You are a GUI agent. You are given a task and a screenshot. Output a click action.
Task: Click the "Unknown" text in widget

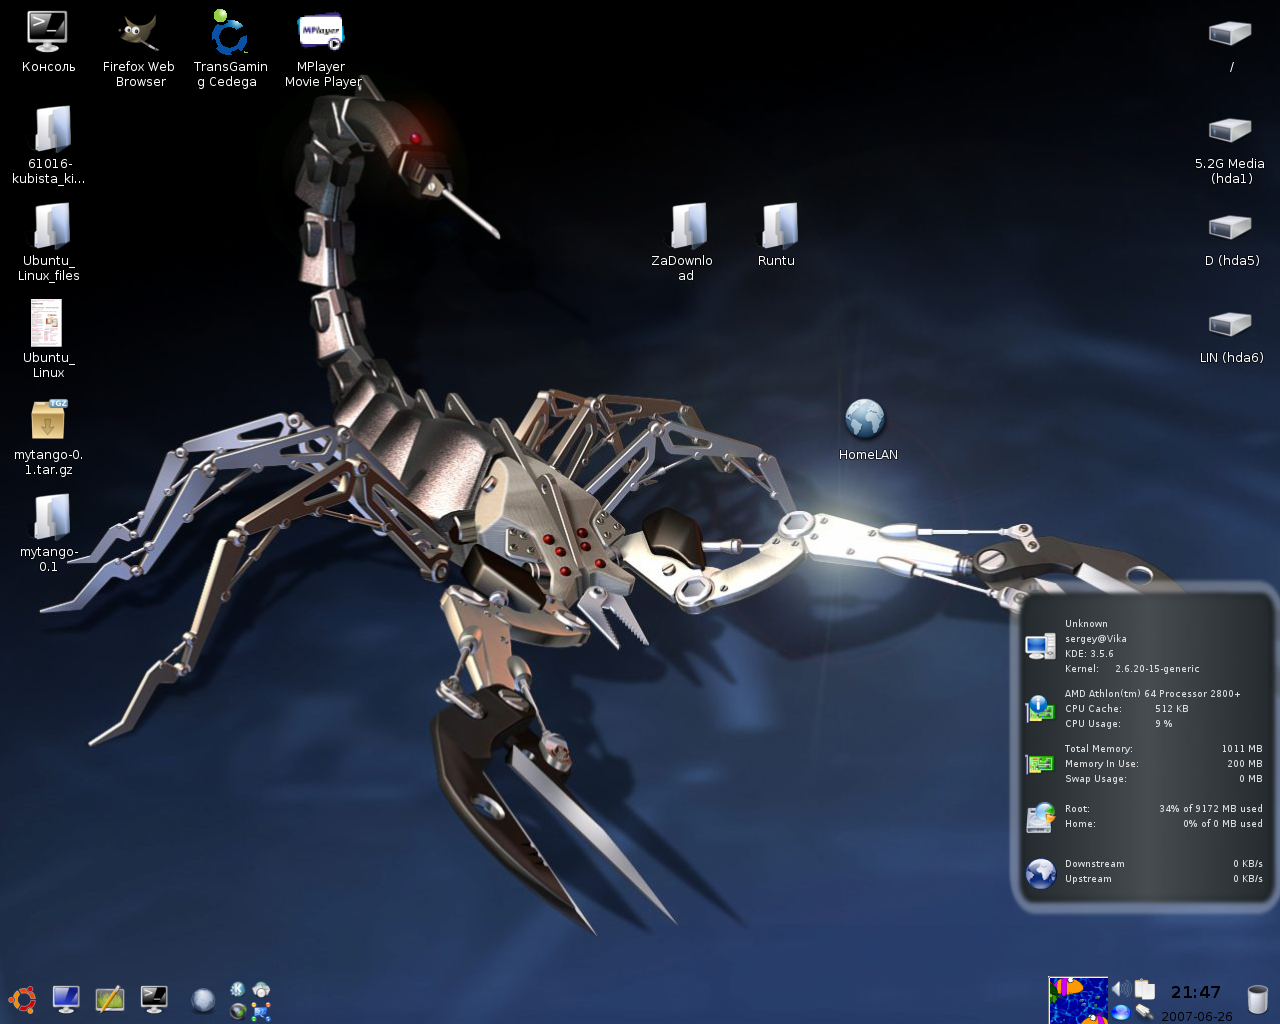(x=1086, y=624)
